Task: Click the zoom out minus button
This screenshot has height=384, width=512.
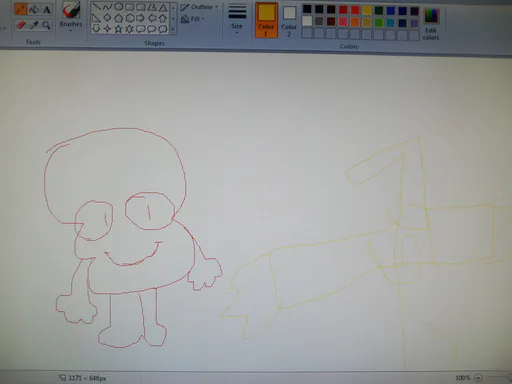Action: pos(478,378)
